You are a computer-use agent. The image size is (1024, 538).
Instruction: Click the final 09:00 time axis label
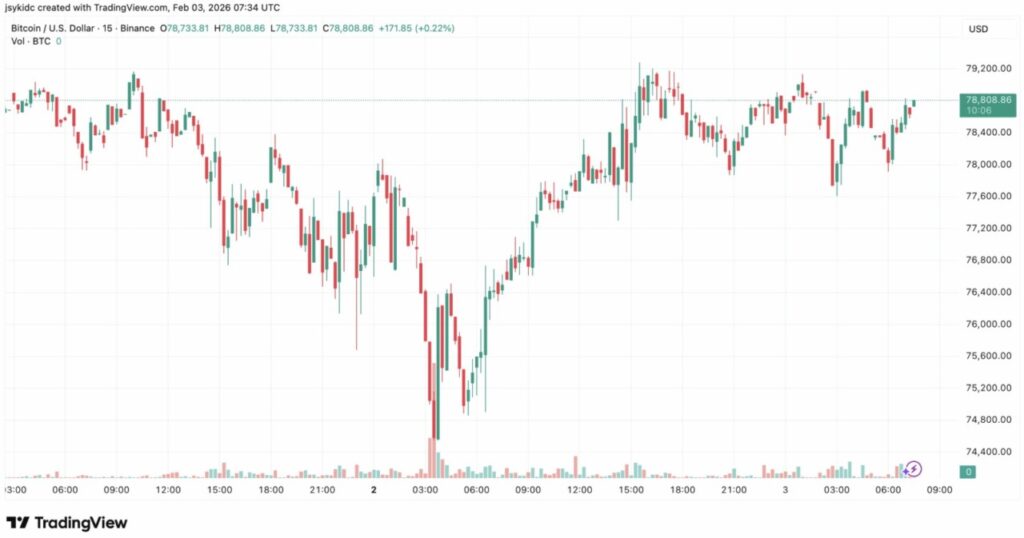pyautogui.click(x=938, y=490)
